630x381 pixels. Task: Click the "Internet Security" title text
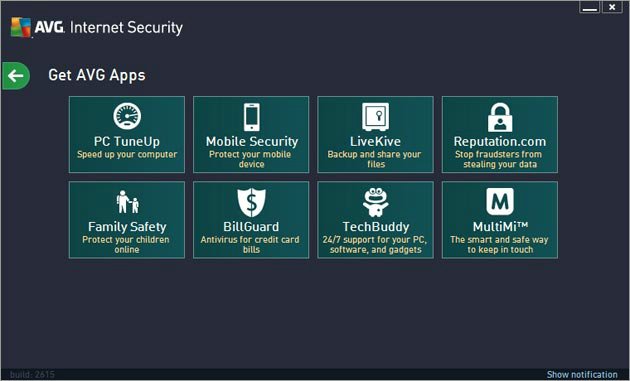coord(126,28)
